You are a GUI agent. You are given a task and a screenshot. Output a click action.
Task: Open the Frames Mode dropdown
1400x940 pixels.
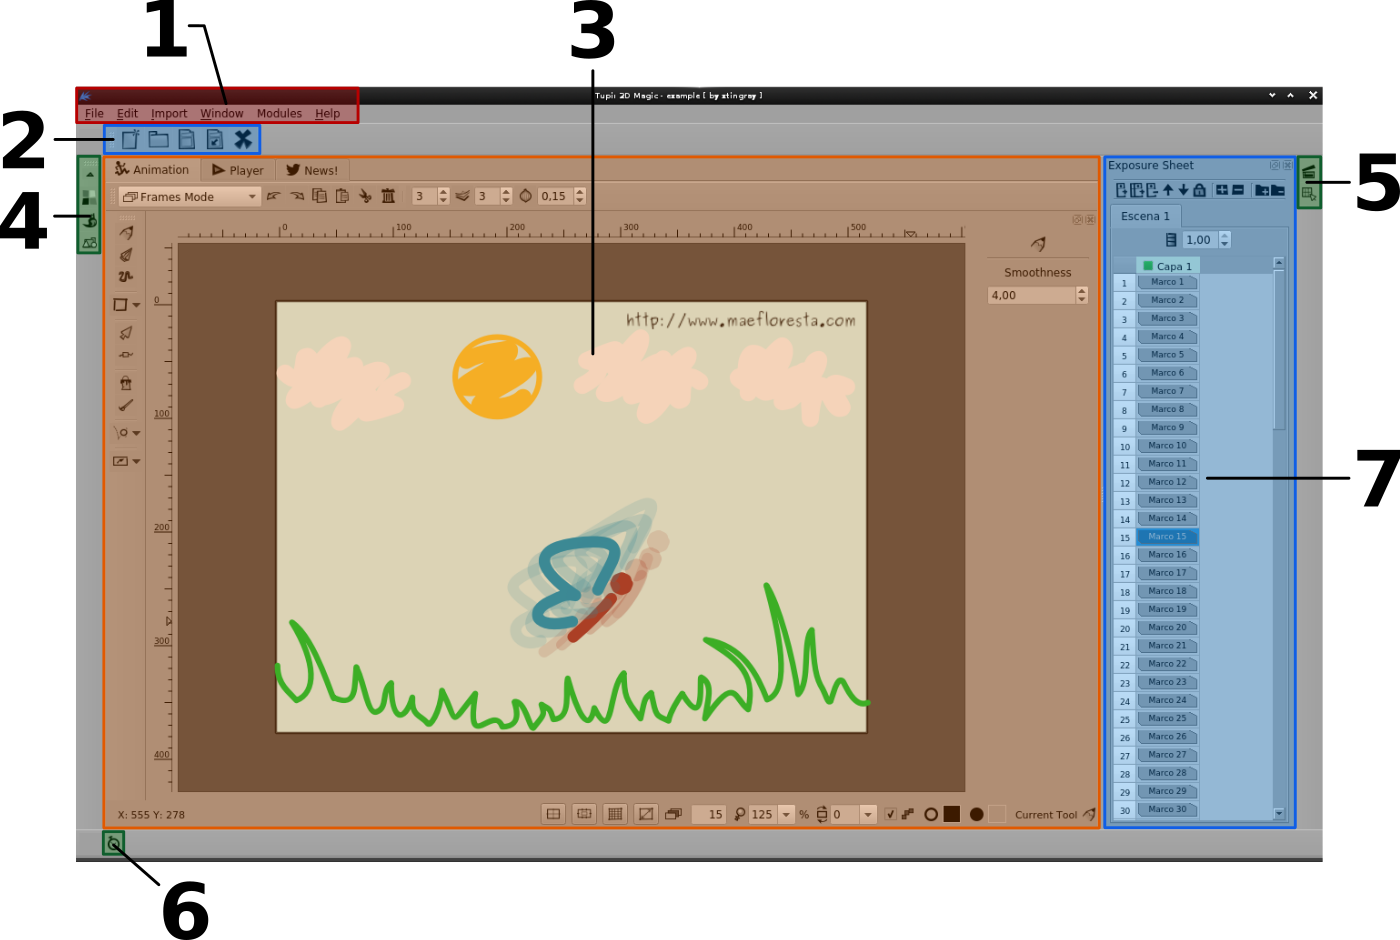pyautogui.click(x=189, y=197)
